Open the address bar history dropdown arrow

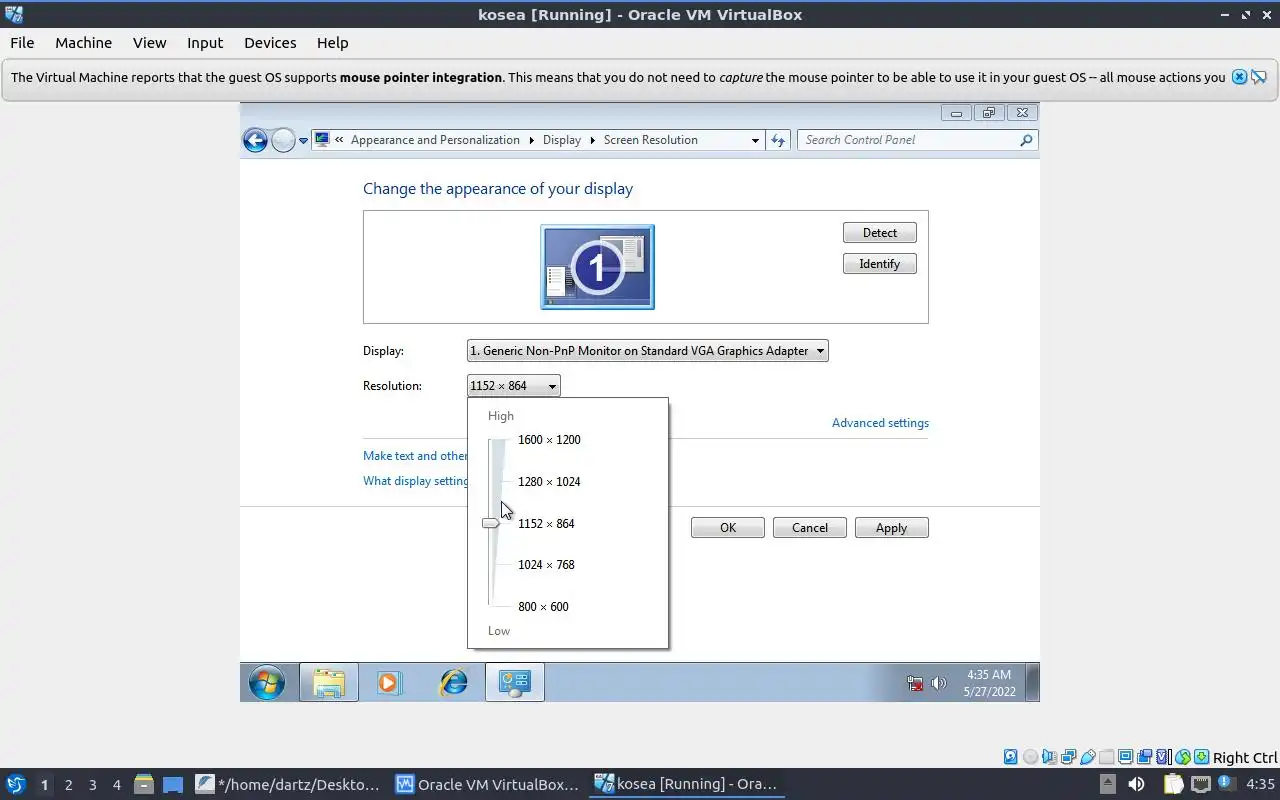click(755, 140)
